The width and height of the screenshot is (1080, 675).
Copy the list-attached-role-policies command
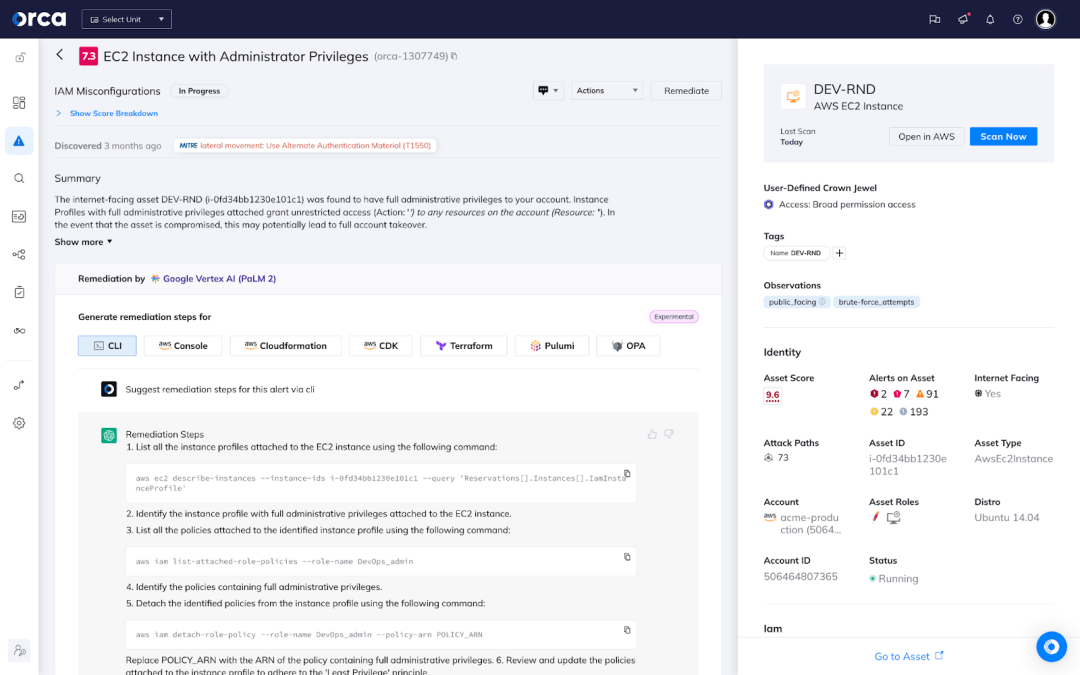pyautogui.click(x=627, y=557)
